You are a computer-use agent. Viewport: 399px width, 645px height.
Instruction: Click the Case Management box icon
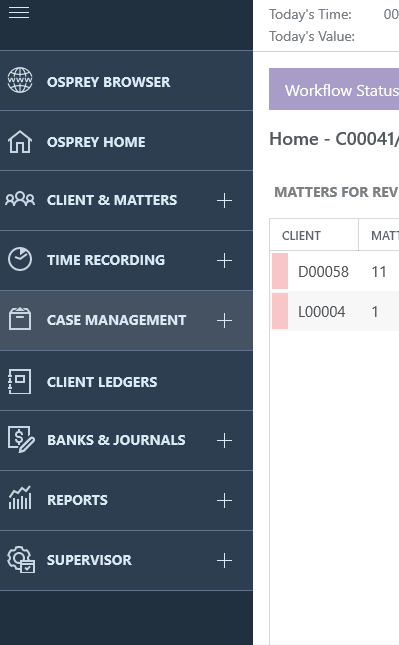pos(20,319)
